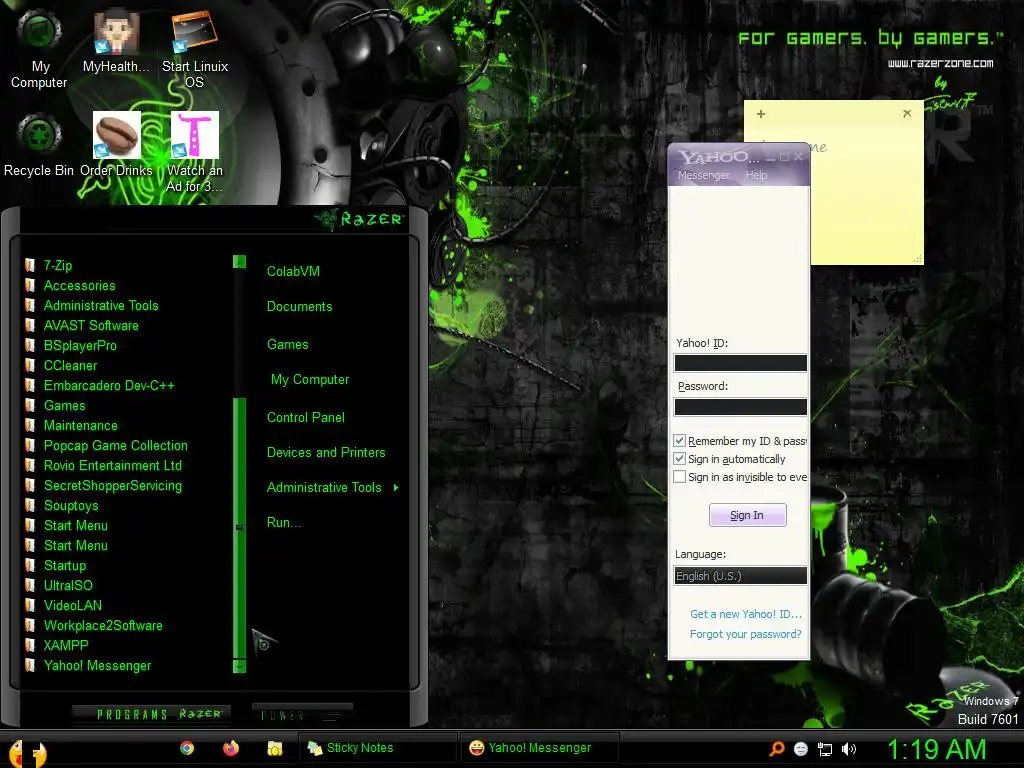
Task: Click the Sign In button
Action: (747, 515)
